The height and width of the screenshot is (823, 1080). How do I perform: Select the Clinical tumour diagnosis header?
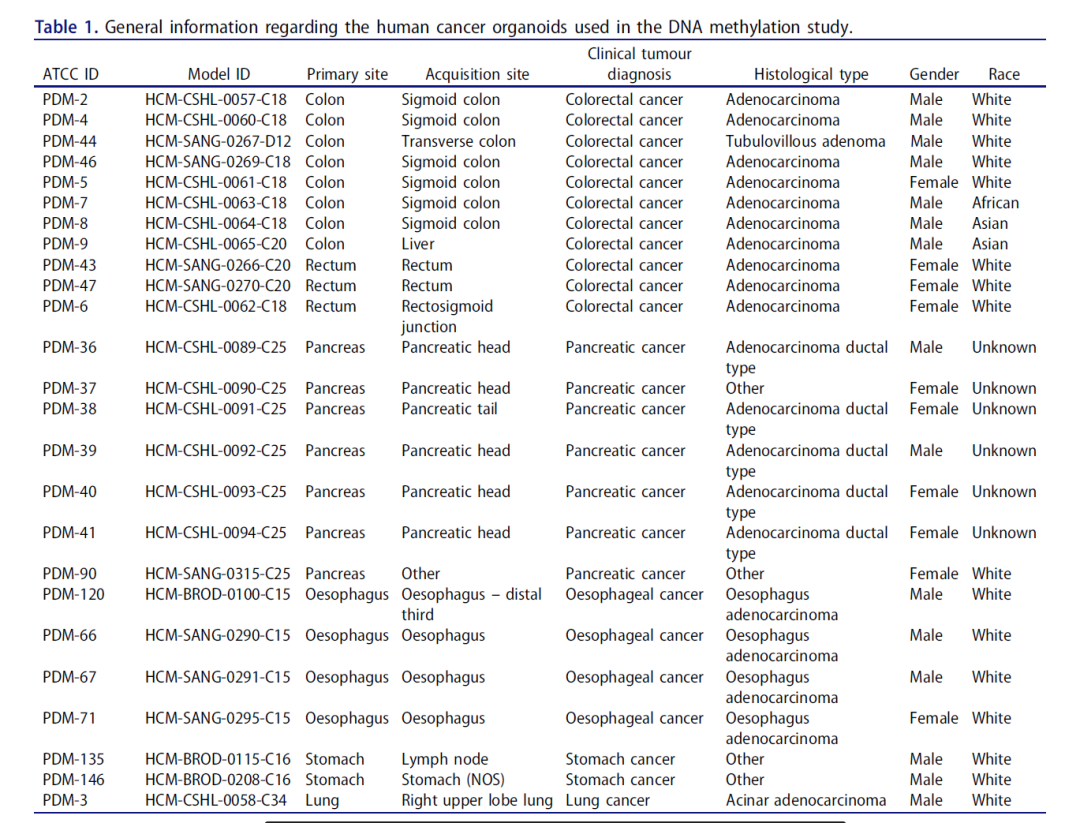coord(639,64)
